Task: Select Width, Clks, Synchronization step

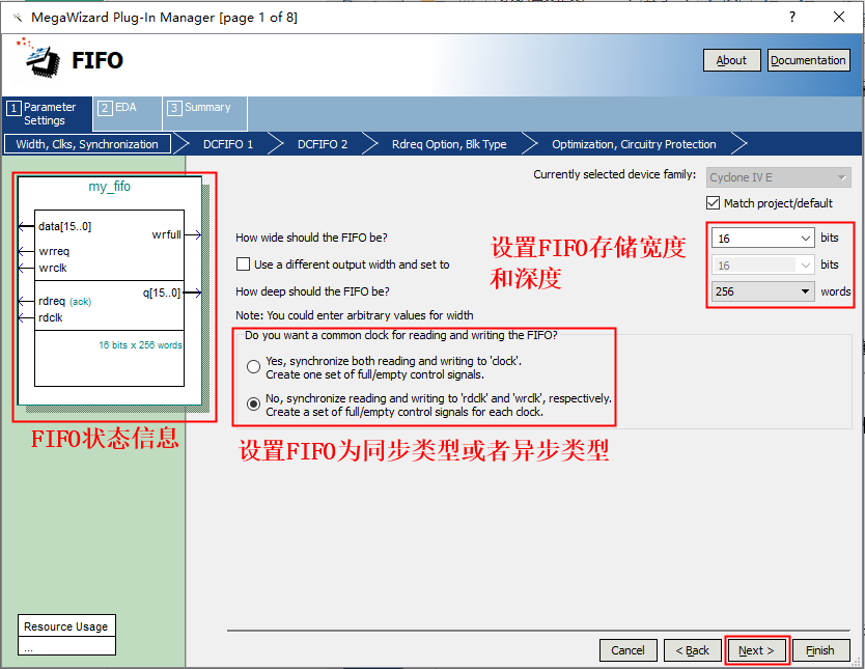Action: 87,144
